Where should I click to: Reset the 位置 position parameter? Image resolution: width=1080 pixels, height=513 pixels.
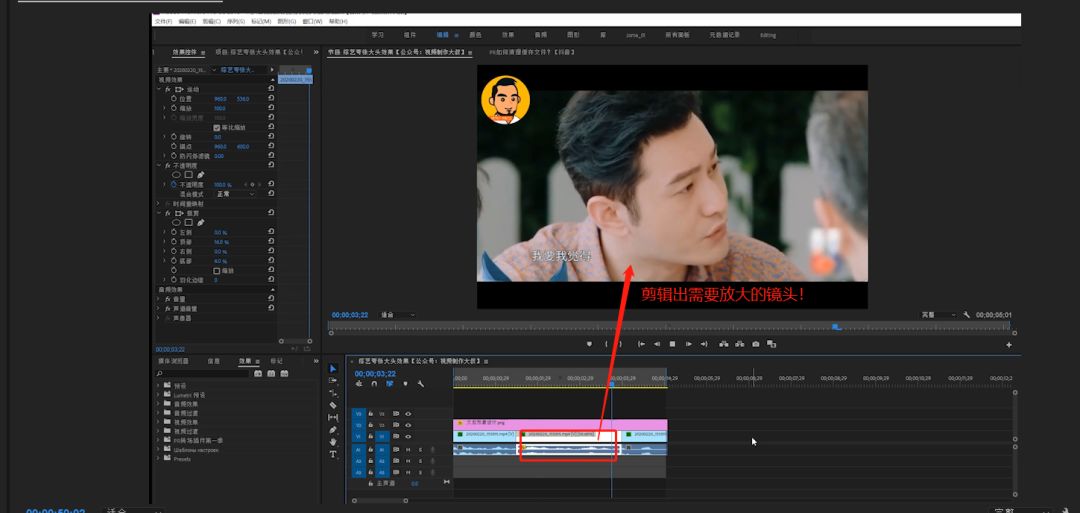point(271,99)
